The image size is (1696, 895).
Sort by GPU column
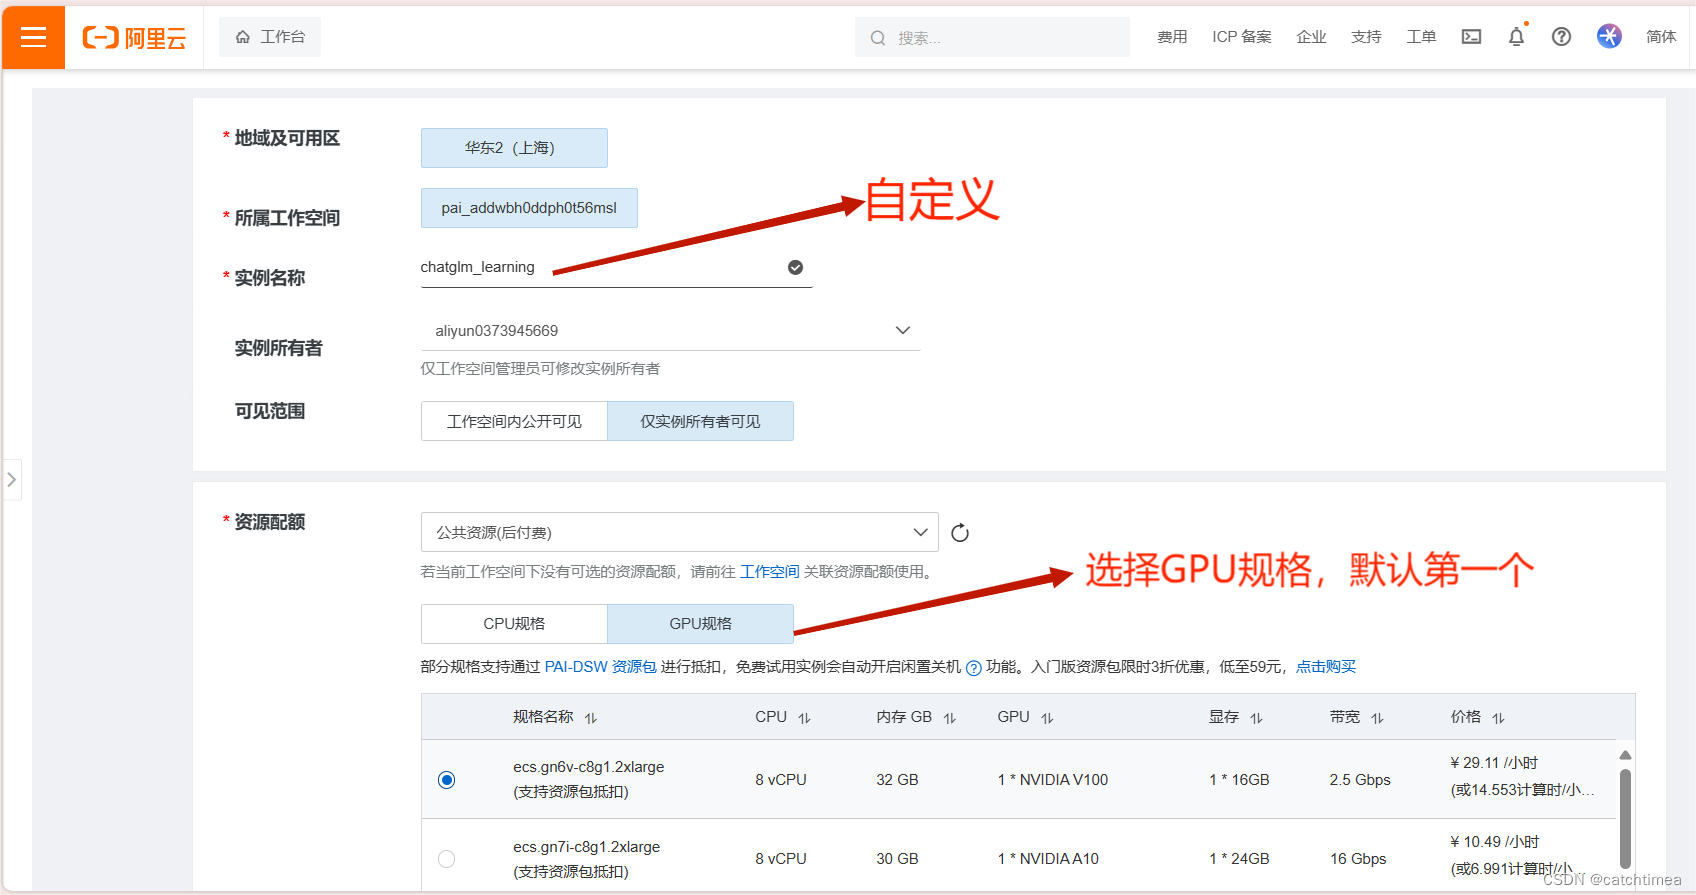tap(1047, 718)
